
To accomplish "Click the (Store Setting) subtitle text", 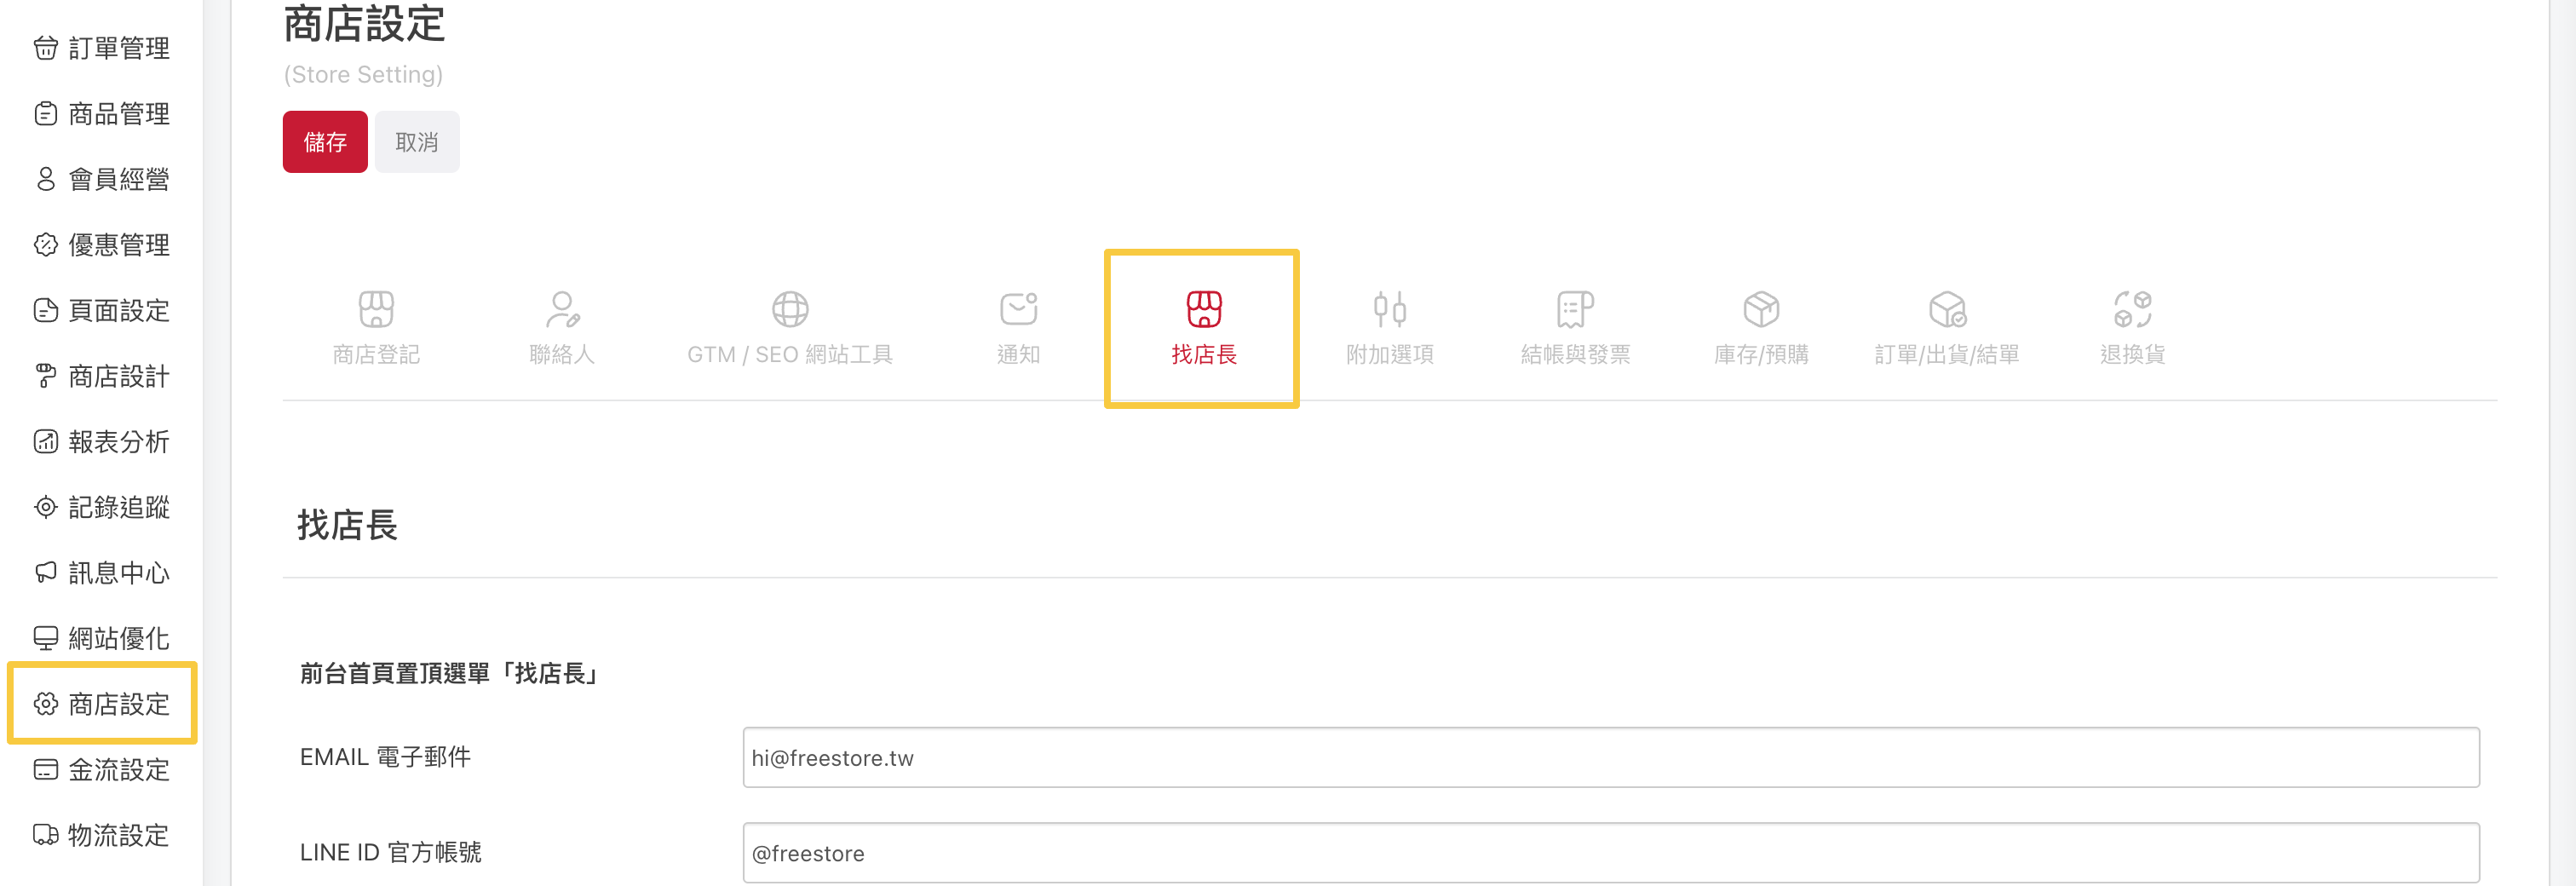I will (363, 75).
